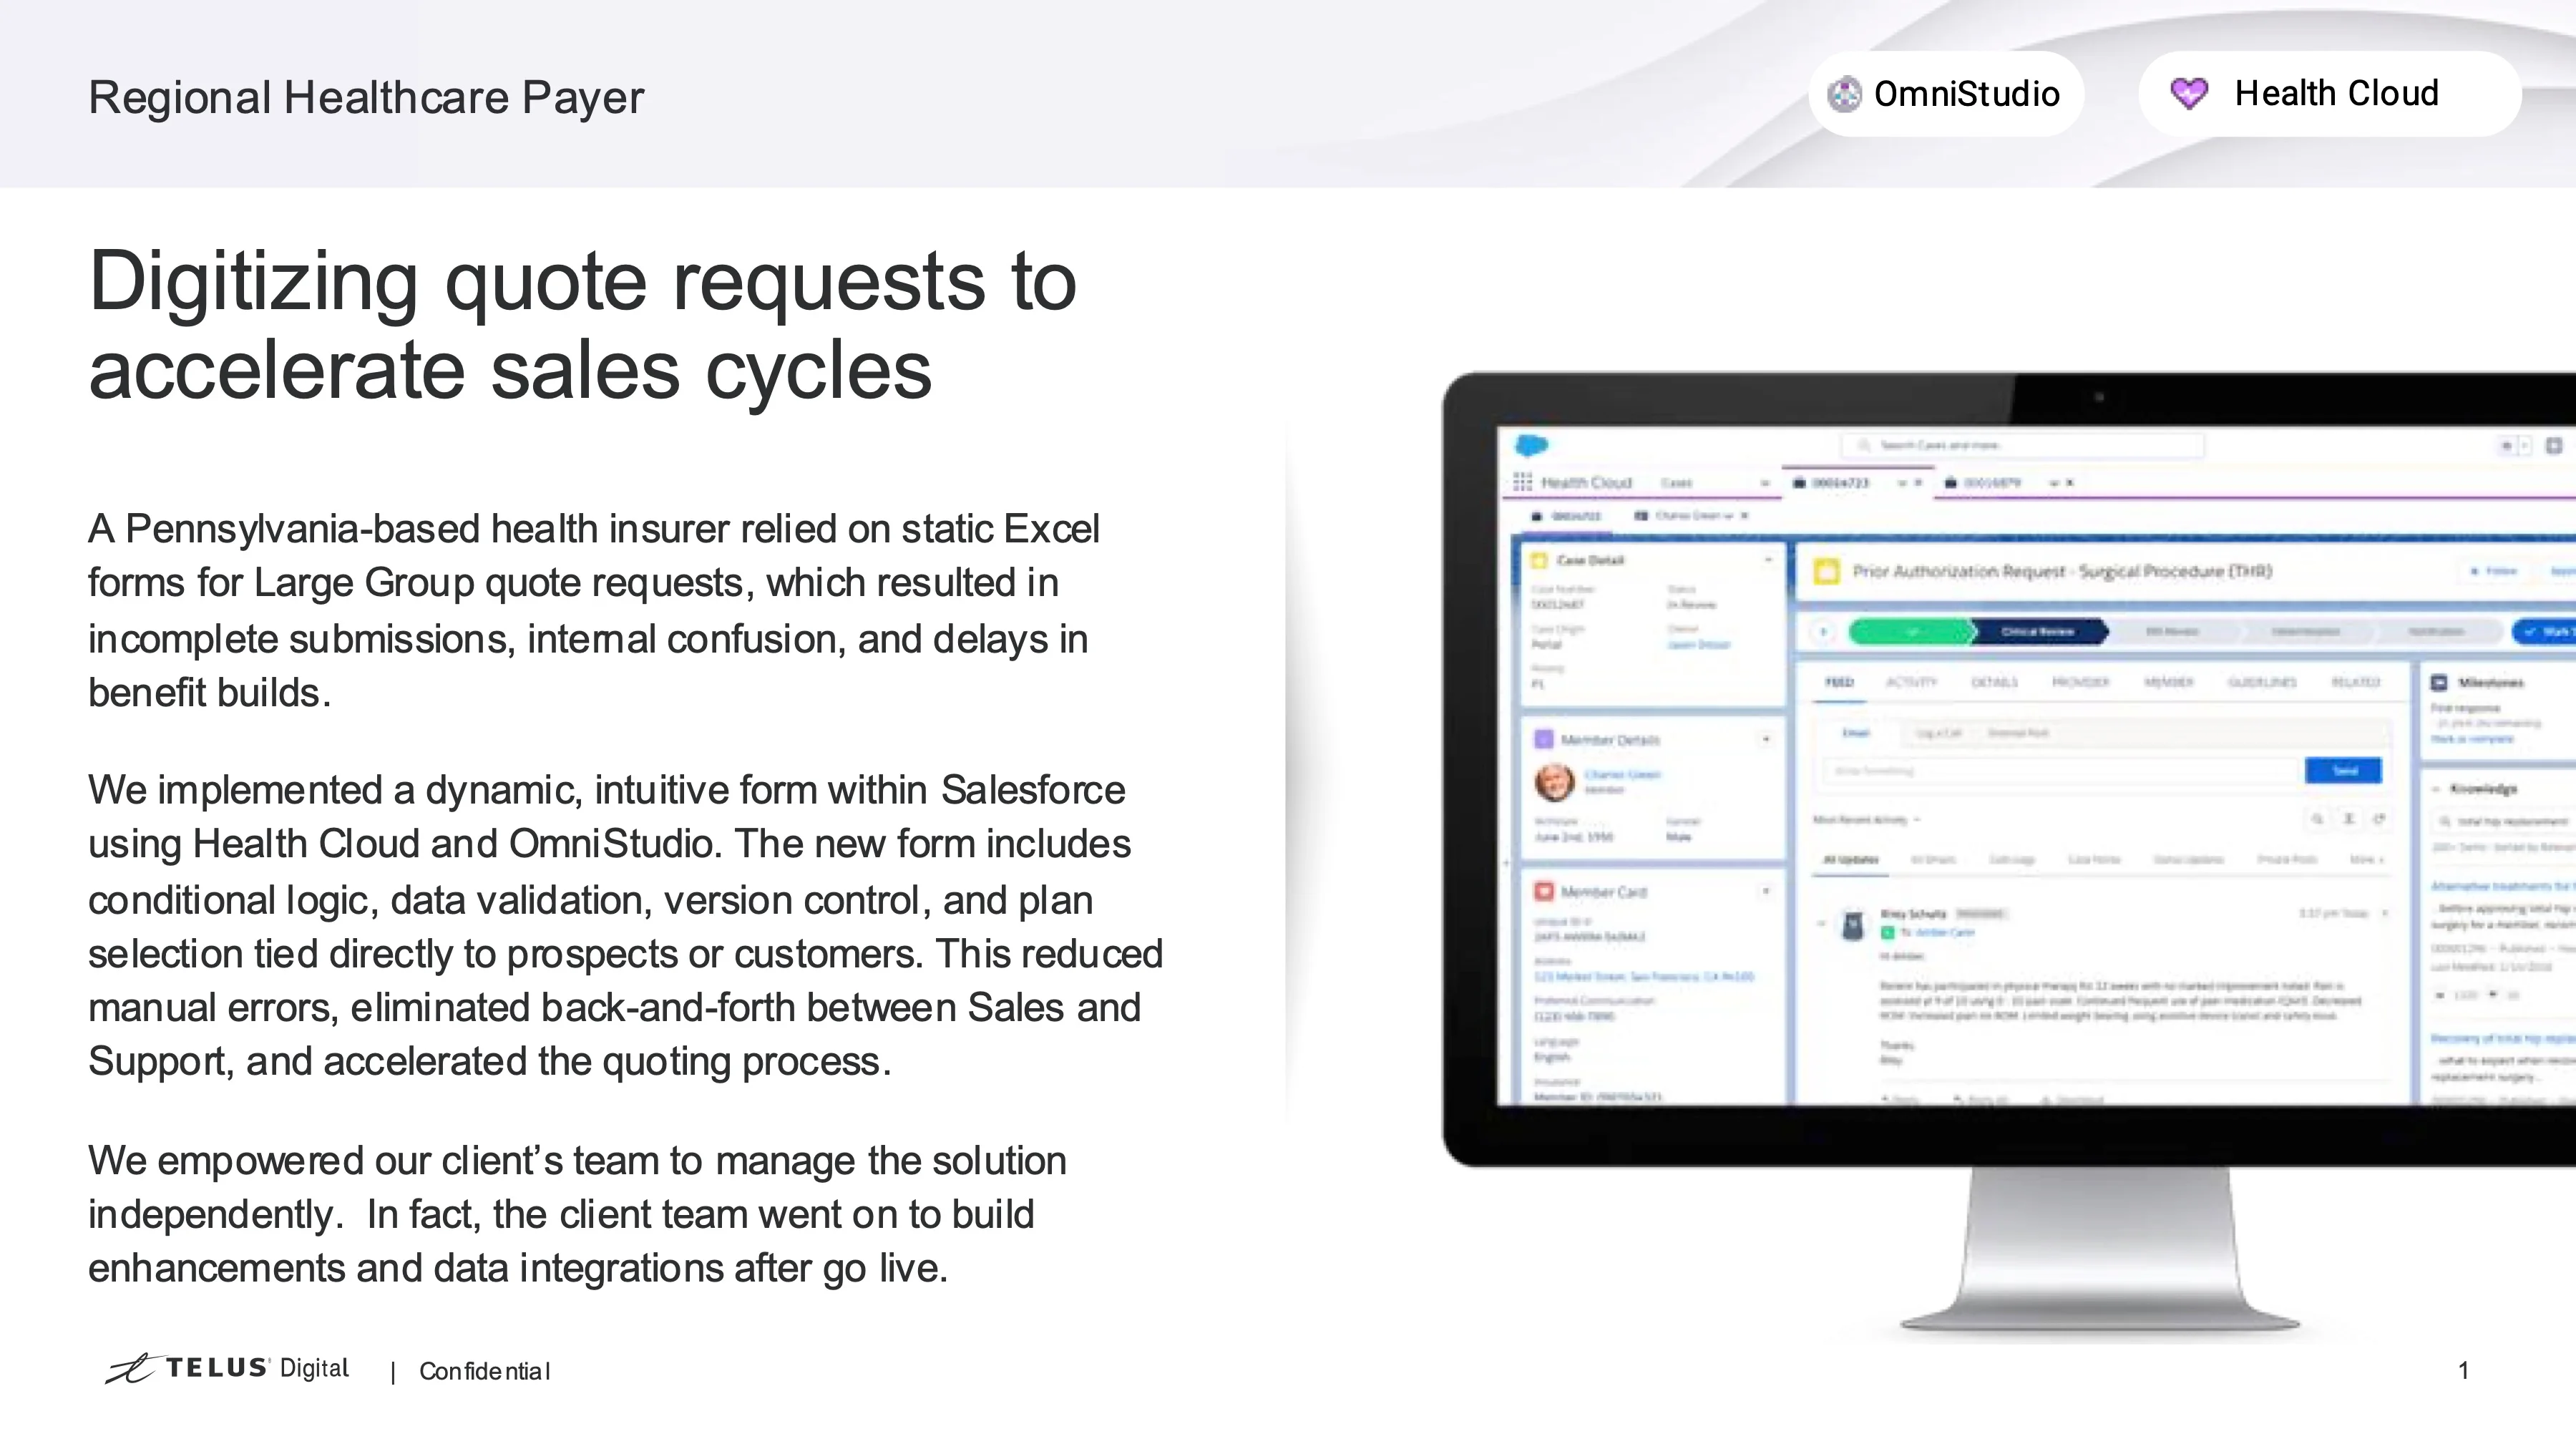The image size is (2576, 1449).
Task: Click the Search Cases and more field
Action: click(2022, 445)
